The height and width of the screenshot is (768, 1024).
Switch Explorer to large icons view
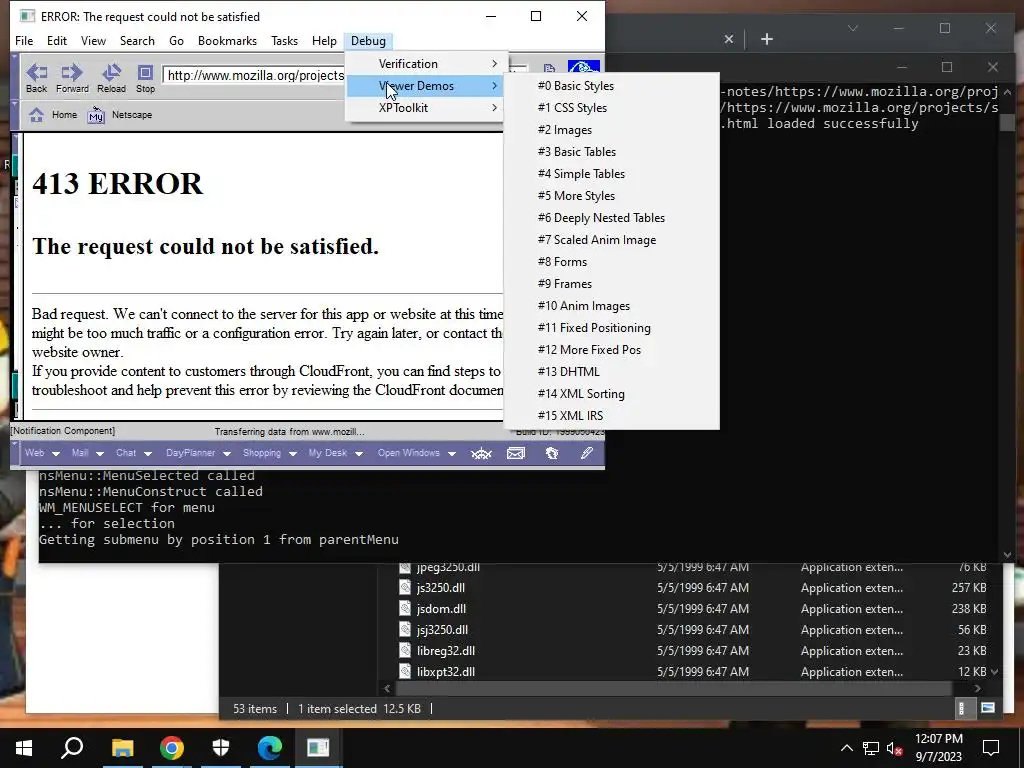(x=988, y=709)
